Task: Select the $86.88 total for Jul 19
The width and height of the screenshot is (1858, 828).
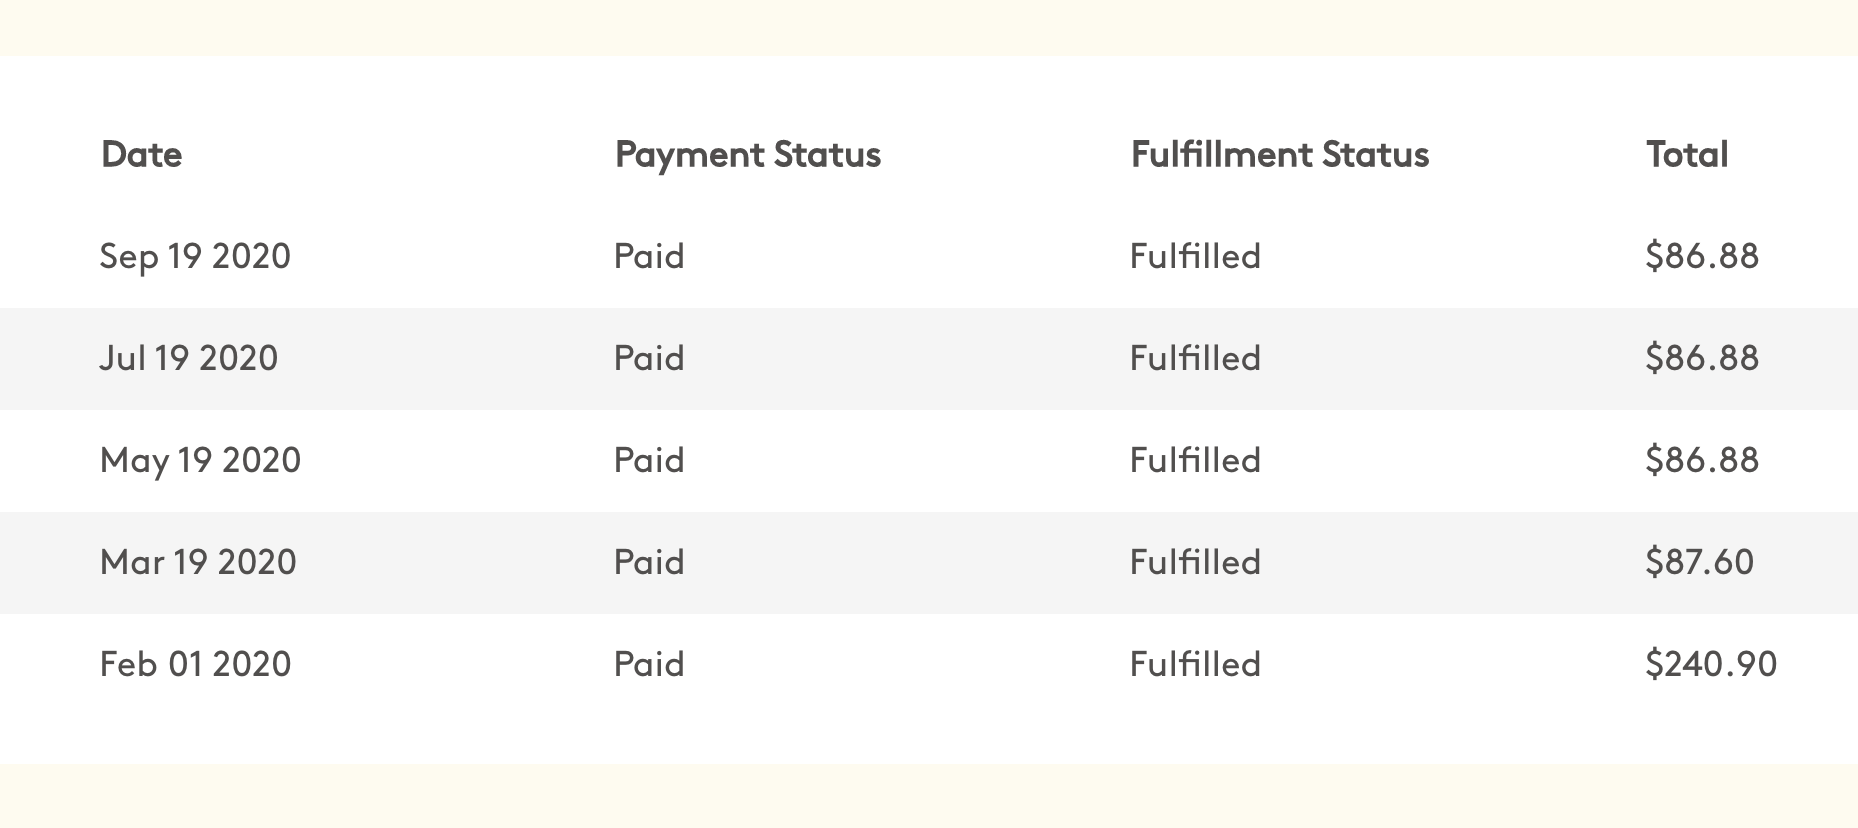Action: point(1702,358)
